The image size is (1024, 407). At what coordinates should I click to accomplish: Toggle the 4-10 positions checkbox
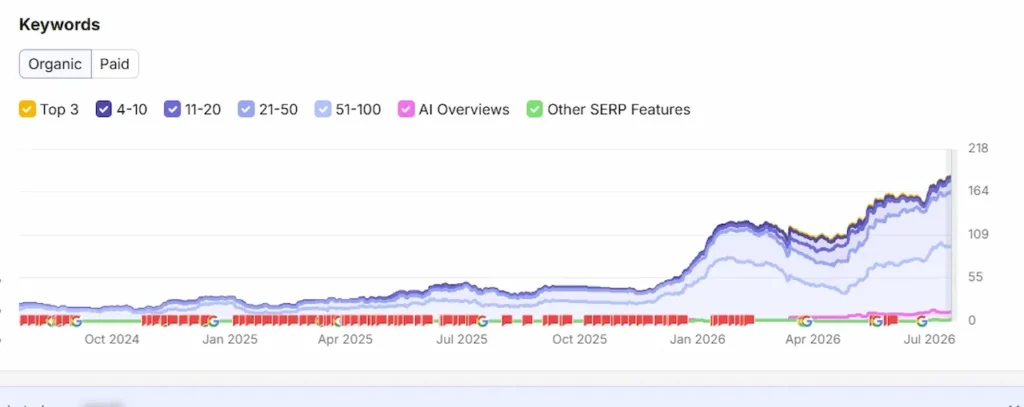tap(104, 109)
